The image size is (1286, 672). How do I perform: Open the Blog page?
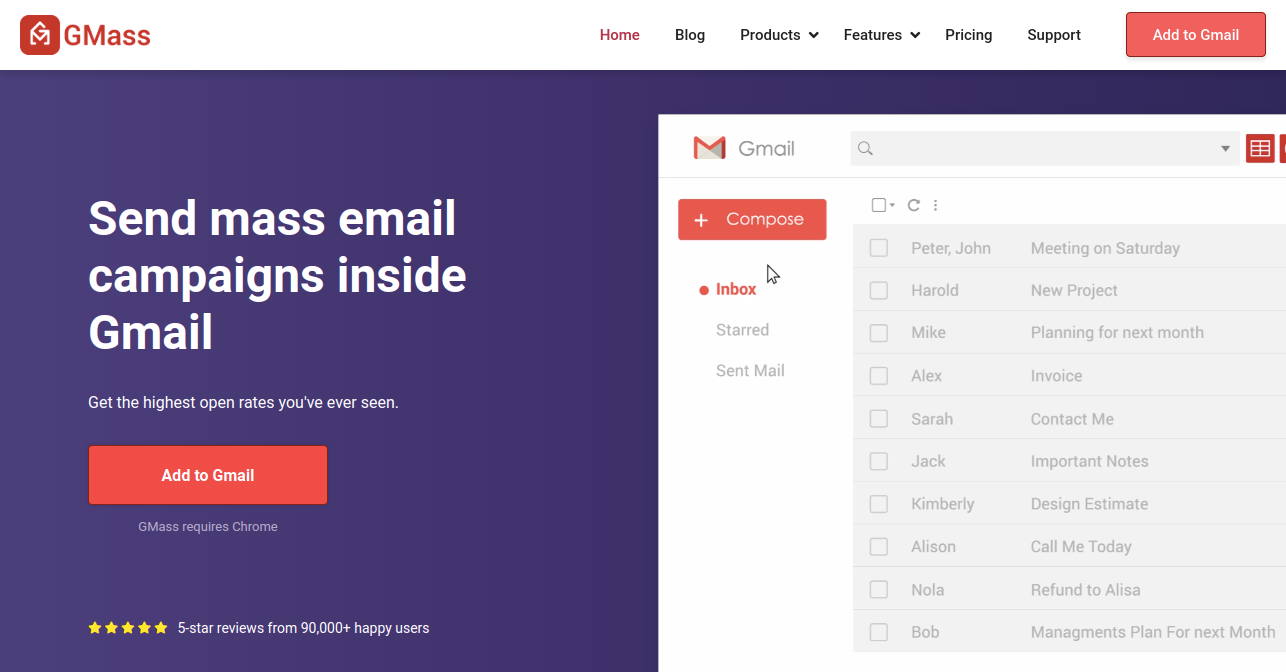coord(690,35)
